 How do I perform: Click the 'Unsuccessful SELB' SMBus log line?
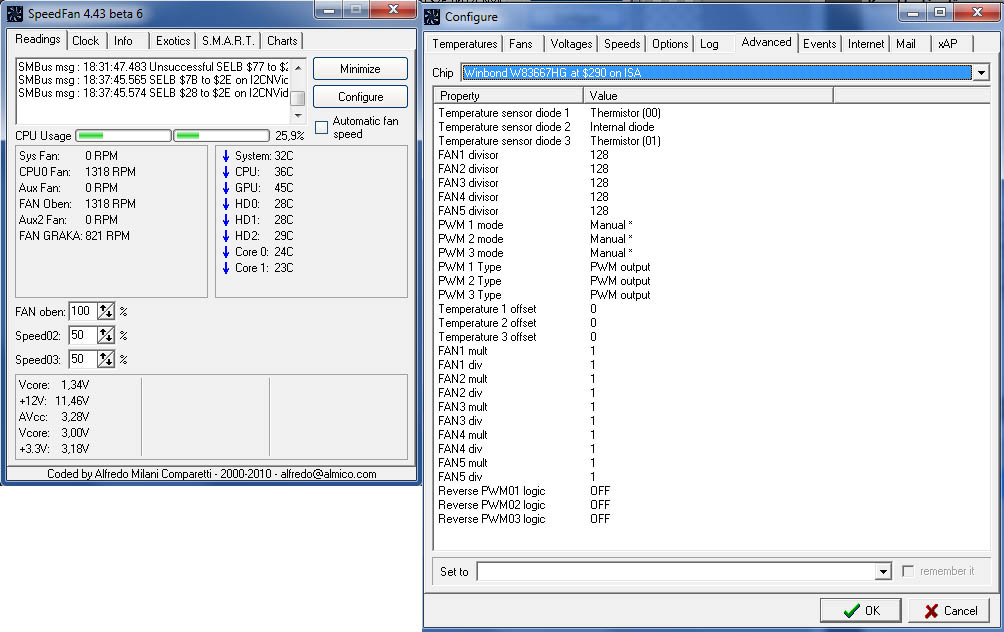153,67
